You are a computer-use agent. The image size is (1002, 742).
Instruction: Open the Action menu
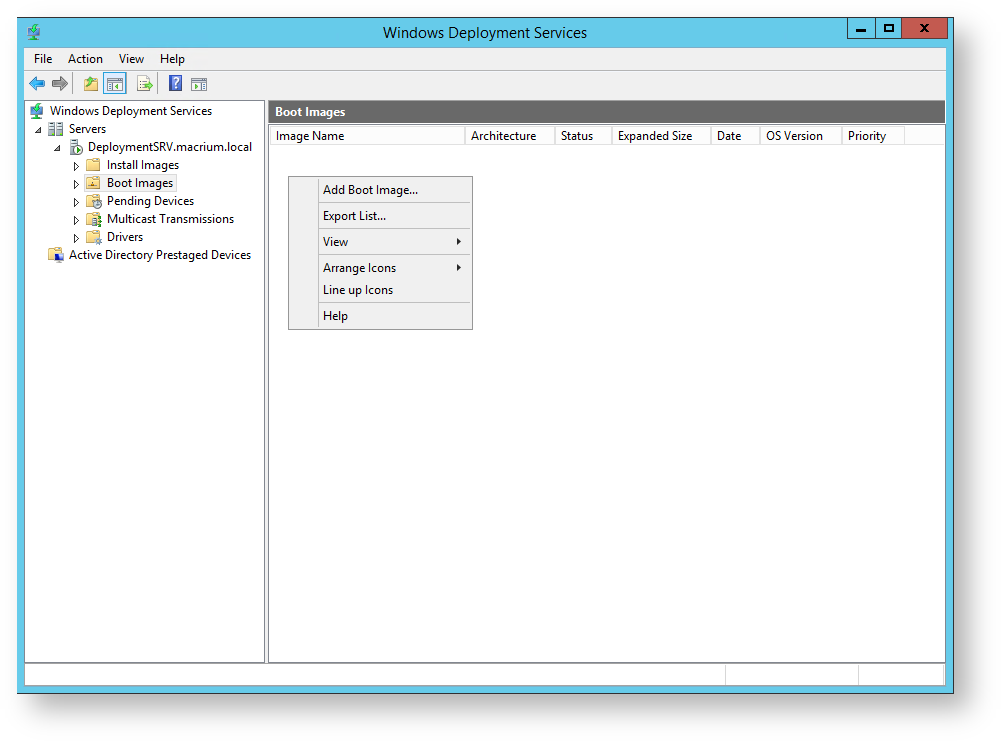[x=85, y=59]
